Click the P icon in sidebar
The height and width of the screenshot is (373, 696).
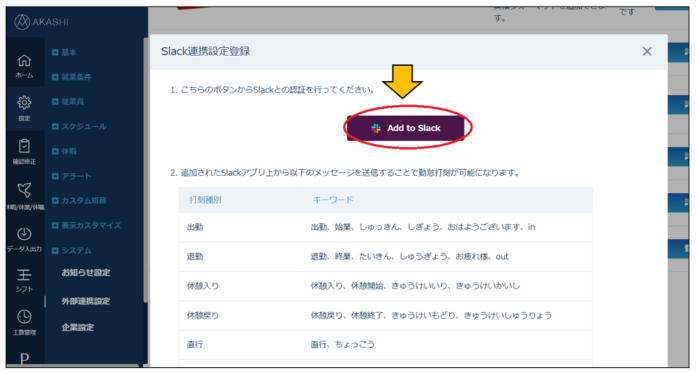click(24, 358)
